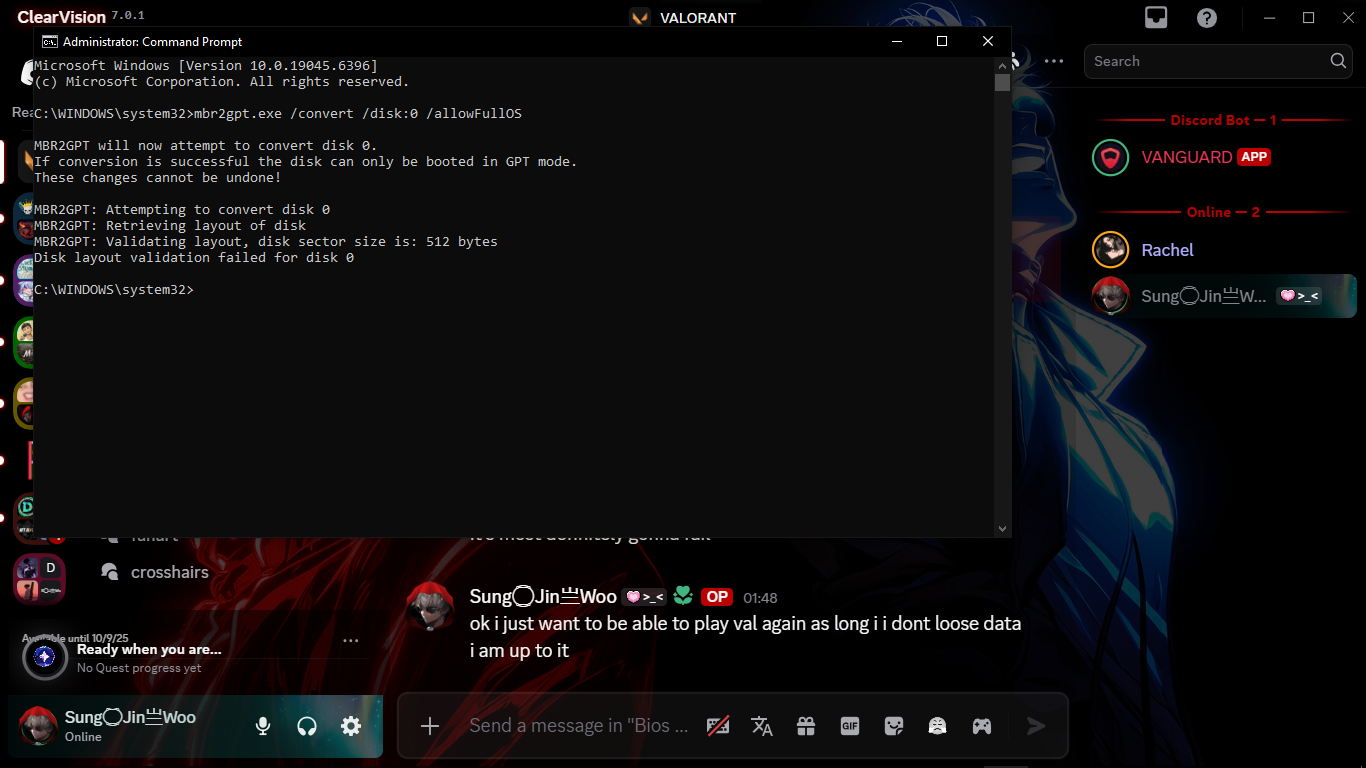Click the Quest orb icon
The width and height of the screenshot is (1366, 768).
(x=44, y=656)
